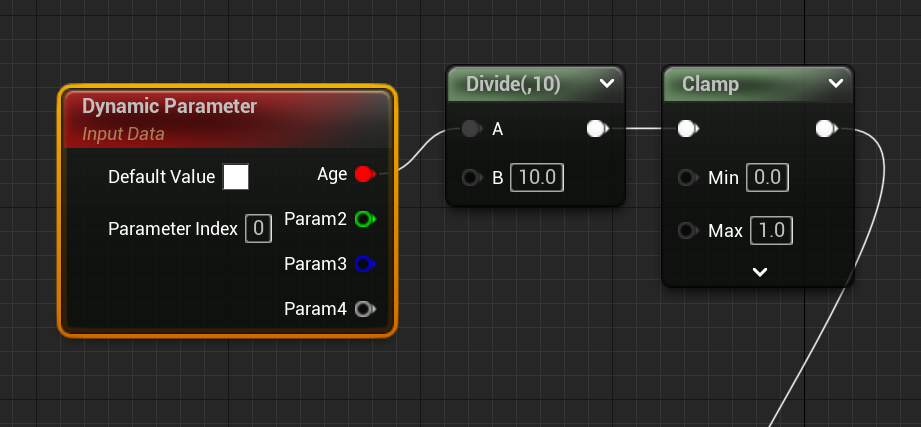
Task: Click the Param3 pin label
Action: (x=315, y=264)
